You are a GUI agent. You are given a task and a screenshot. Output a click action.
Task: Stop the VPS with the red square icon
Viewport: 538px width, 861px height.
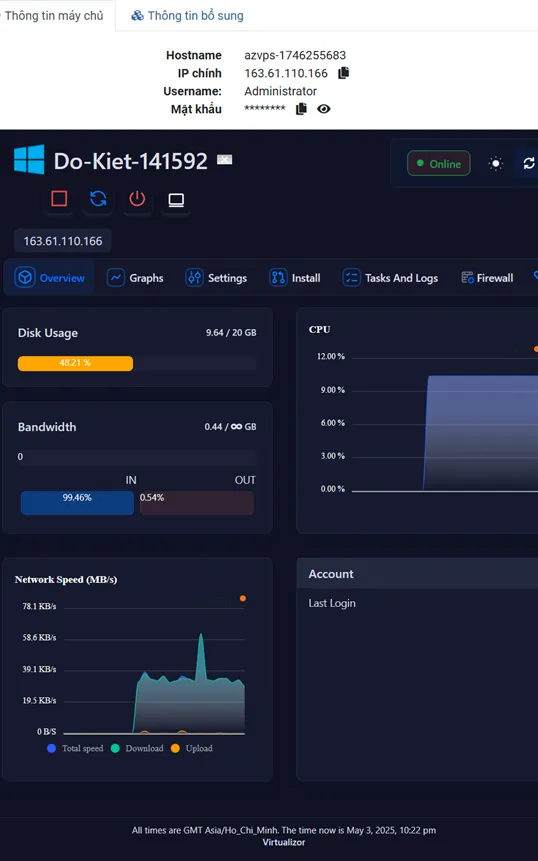pyautogui.click(x=59, y=199)
